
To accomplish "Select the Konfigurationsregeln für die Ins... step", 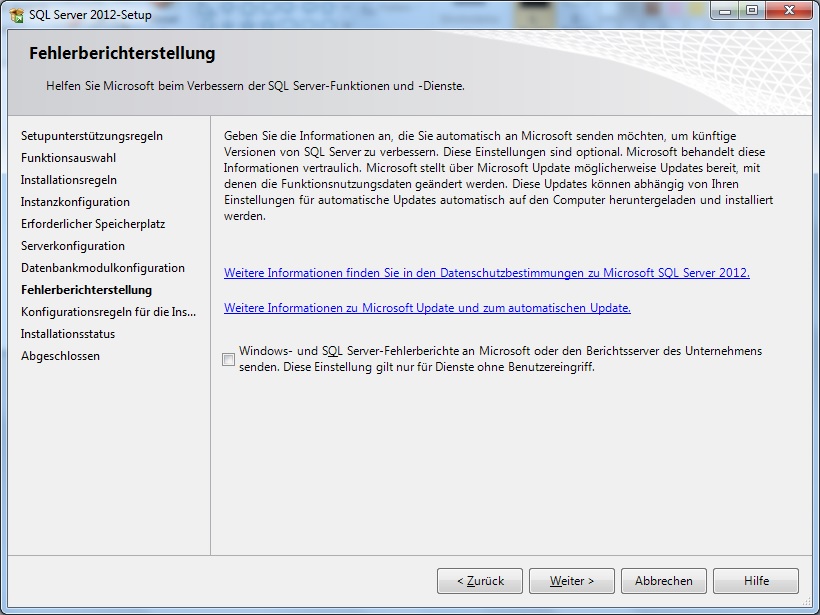I will tap(108, 312).
